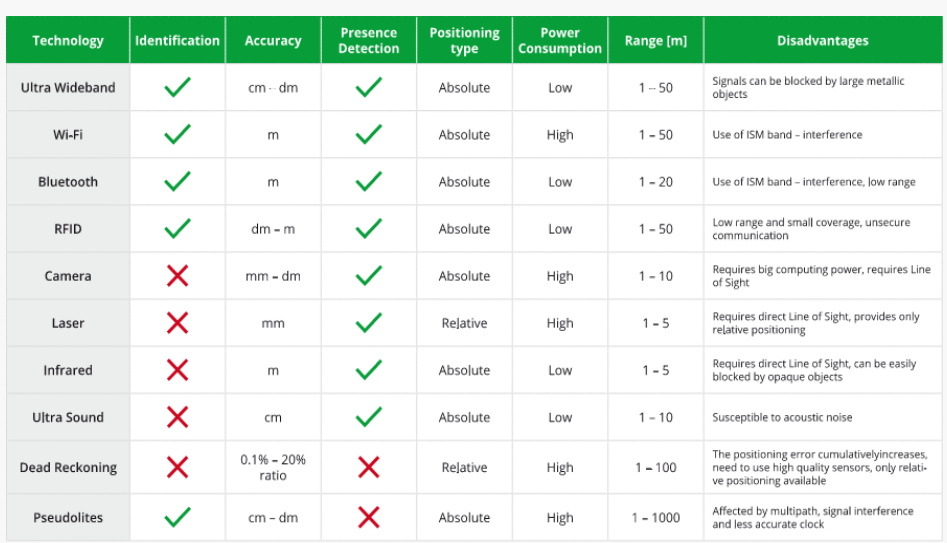Click the Ultra Sound Presence Detection checkmark
This screenshot has width=947, height=543.
pos(368,417)
